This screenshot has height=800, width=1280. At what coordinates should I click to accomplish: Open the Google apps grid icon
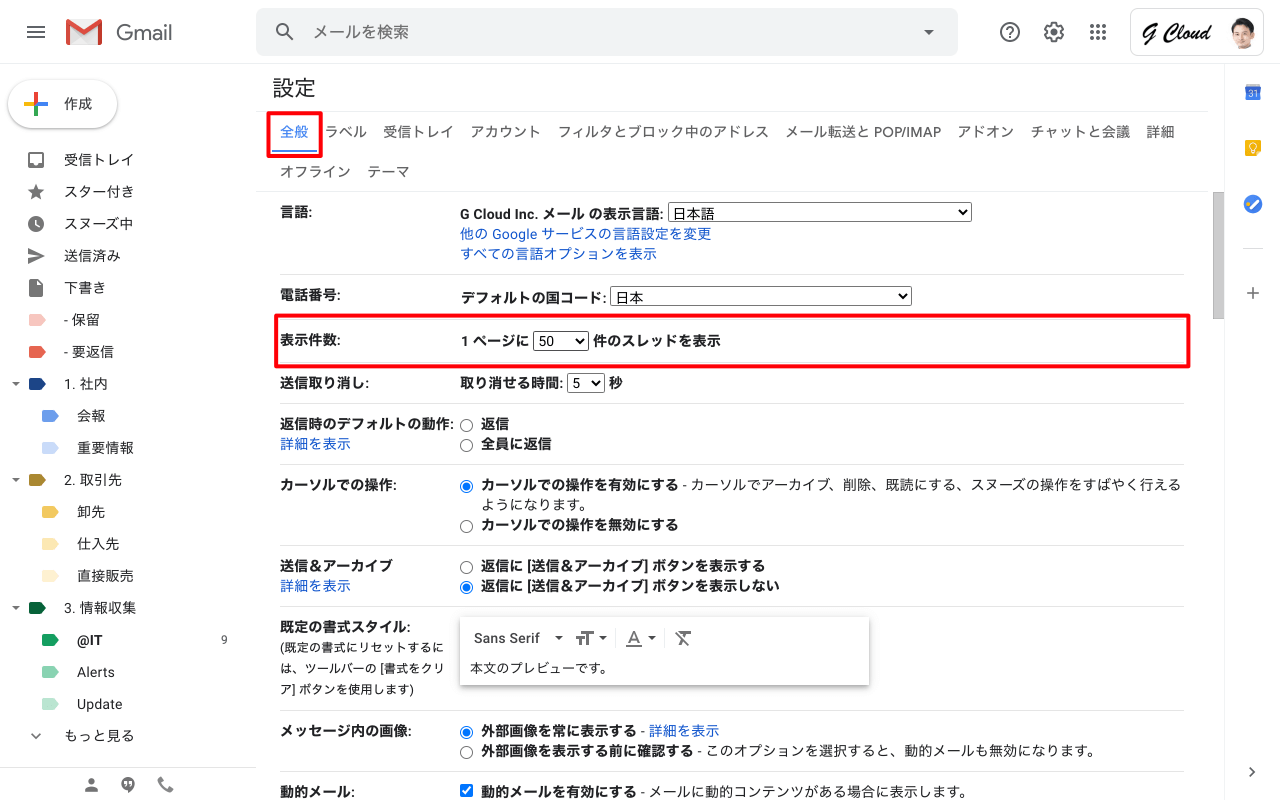pyautogui.click(x=1098, y=32)
